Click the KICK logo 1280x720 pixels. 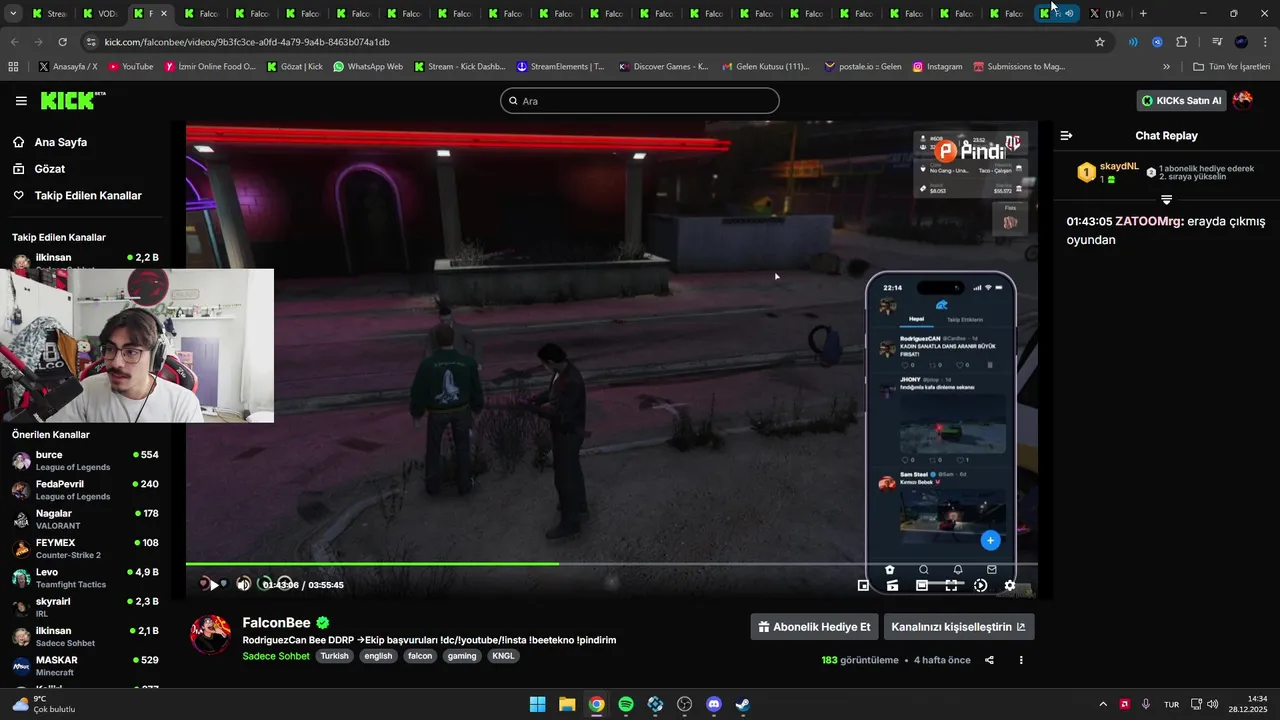tap(72, 100)
